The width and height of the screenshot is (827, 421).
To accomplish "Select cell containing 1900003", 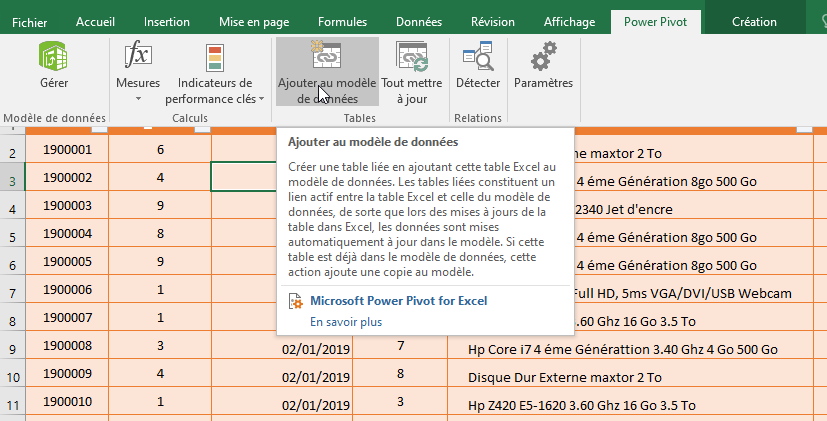I will (x=67, y=205).
